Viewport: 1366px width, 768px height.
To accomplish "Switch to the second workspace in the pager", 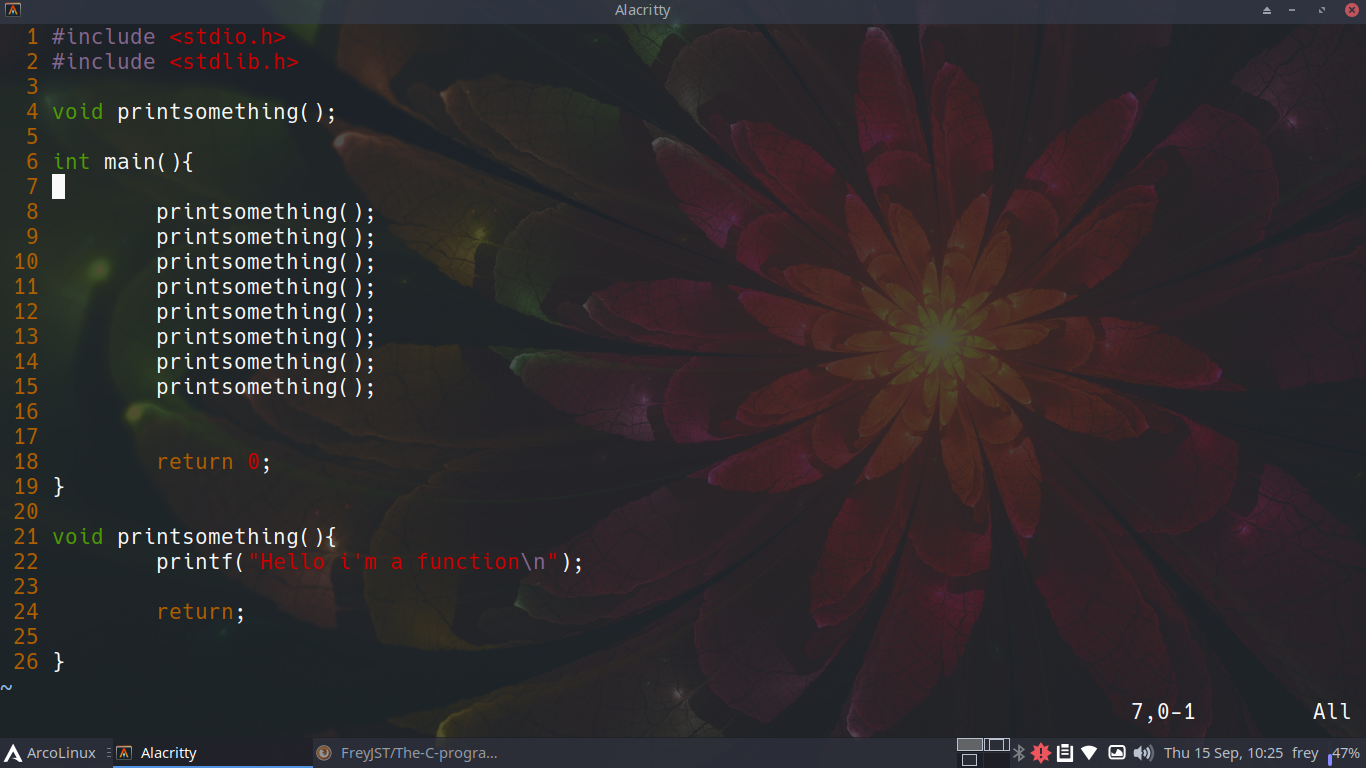I will 997,745.
